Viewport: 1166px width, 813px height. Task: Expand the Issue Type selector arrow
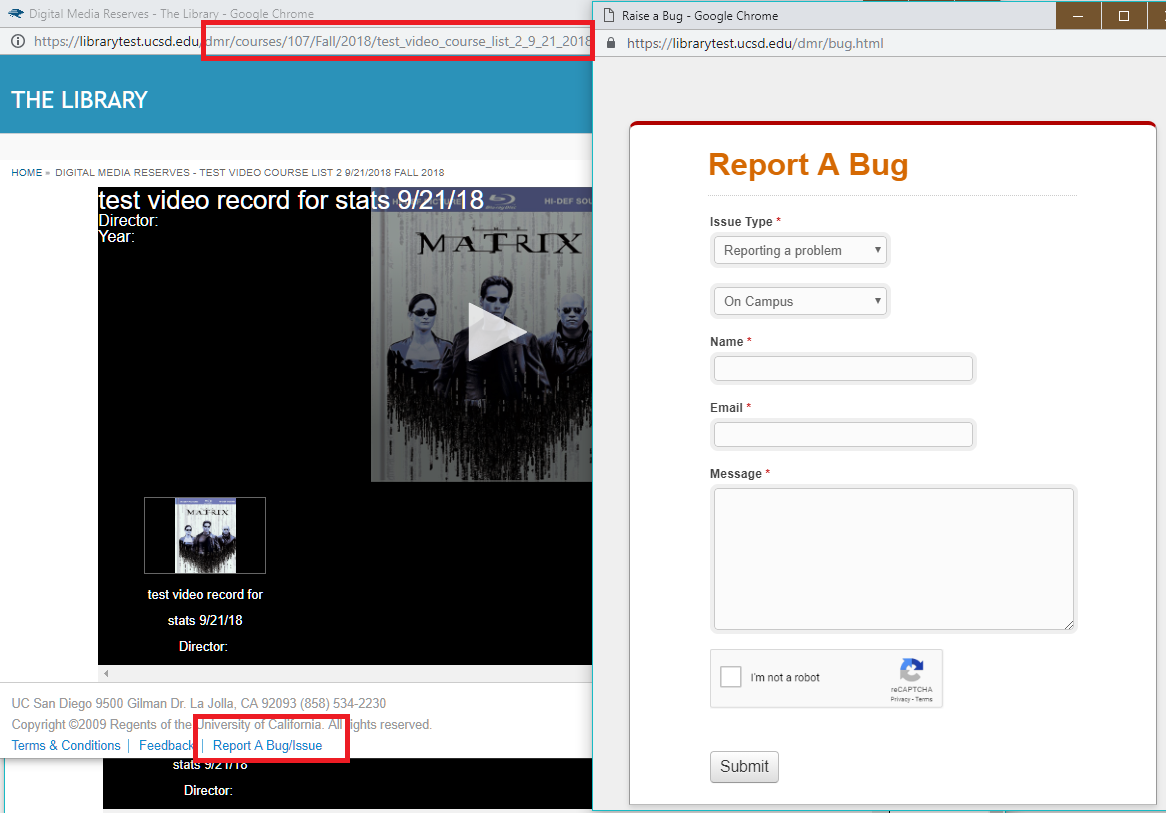tap(875, 249)
